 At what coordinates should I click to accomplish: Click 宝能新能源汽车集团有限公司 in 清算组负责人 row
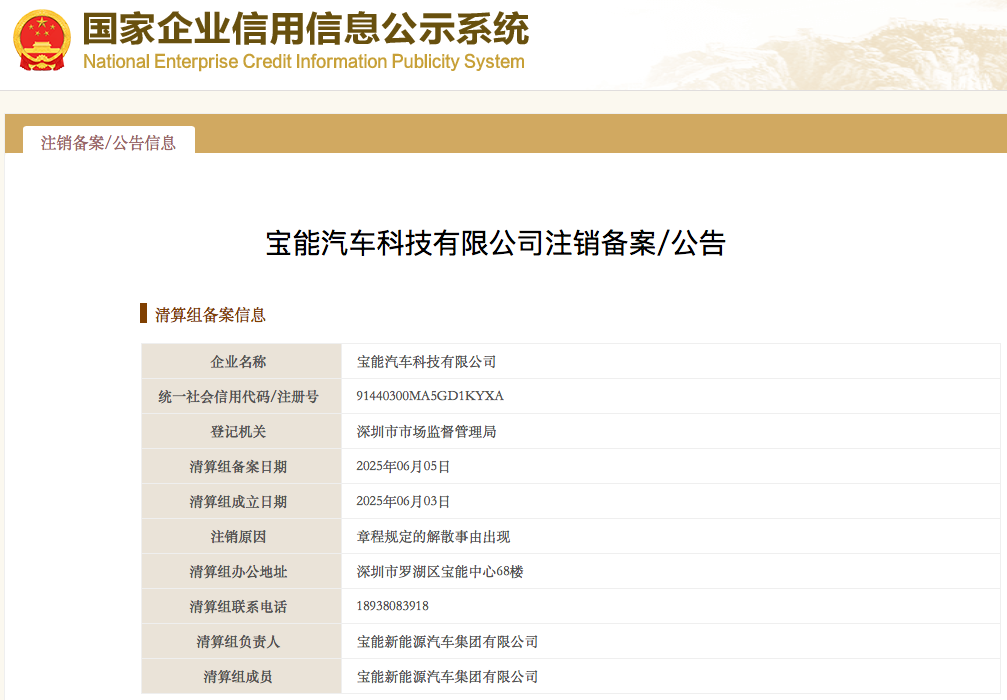pyautogui.click(x=447, y=642)
